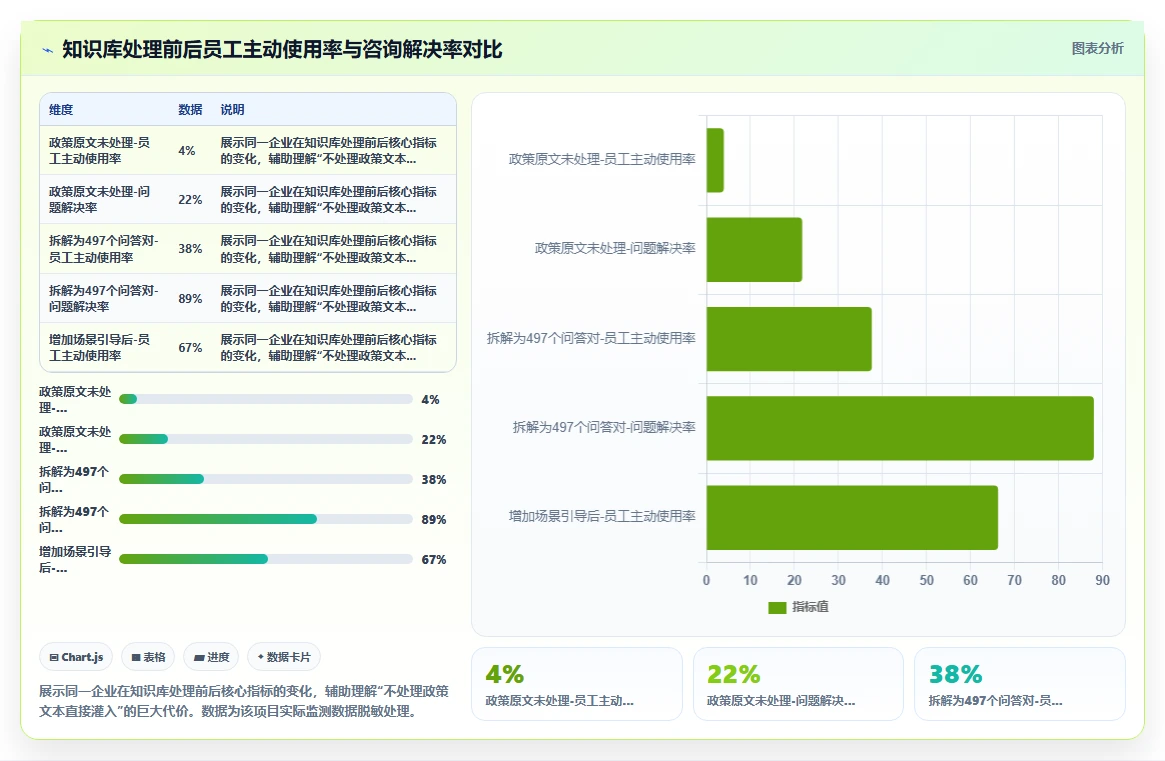
Task: Click the 38% value in the table
Action: point(190,249)
